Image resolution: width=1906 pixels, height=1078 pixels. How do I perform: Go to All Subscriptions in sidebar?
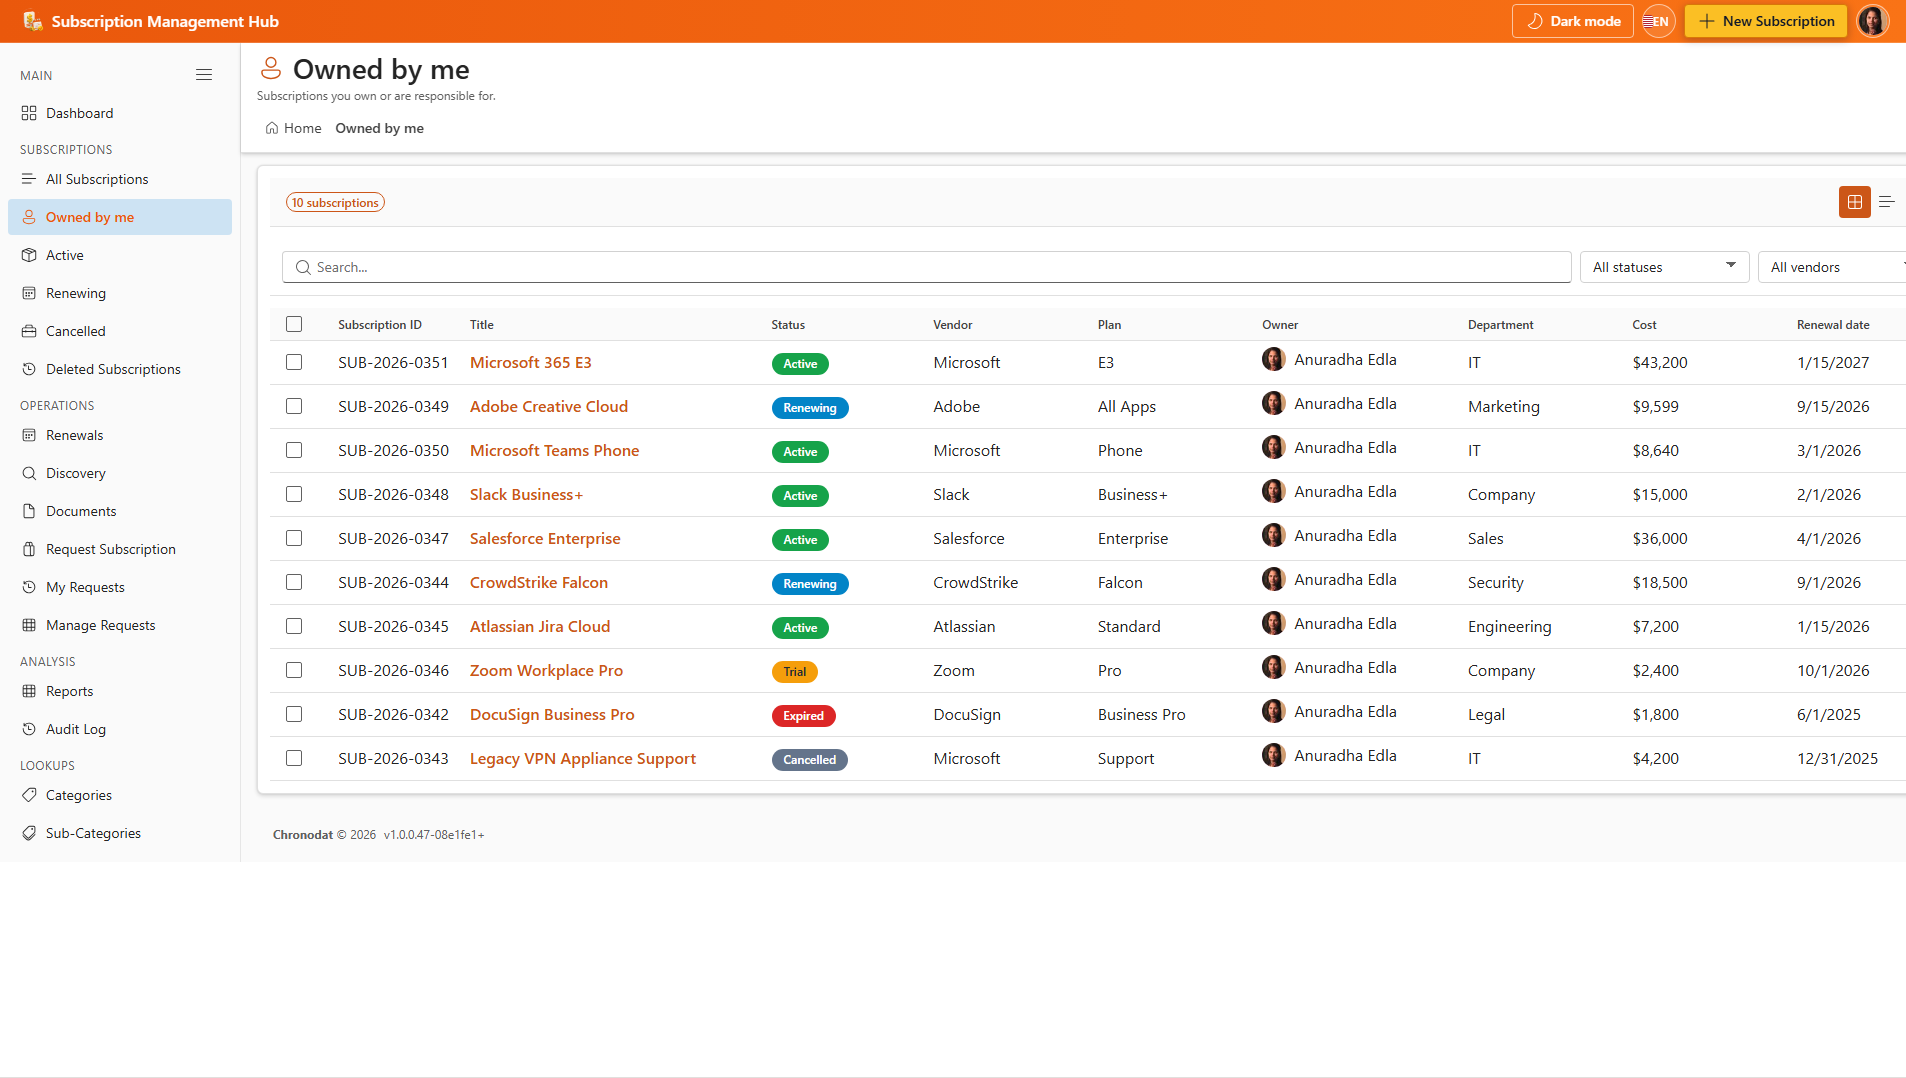[x=120, y=179]
